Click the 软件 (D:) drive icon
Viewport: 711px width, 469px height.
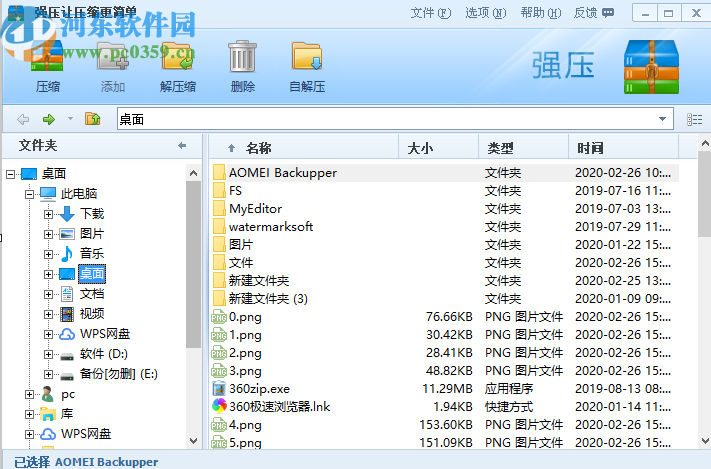(67, 355)
